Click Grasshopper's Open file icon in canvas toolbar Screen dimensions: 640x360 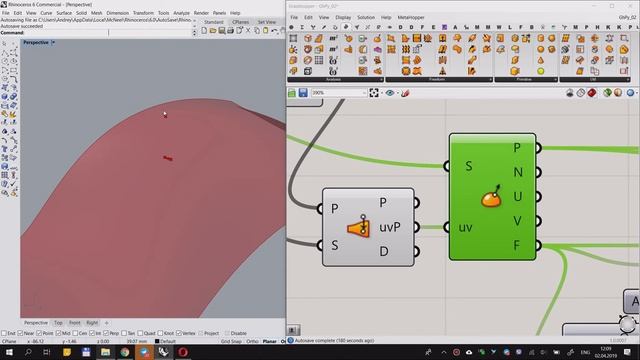(292, 93)
